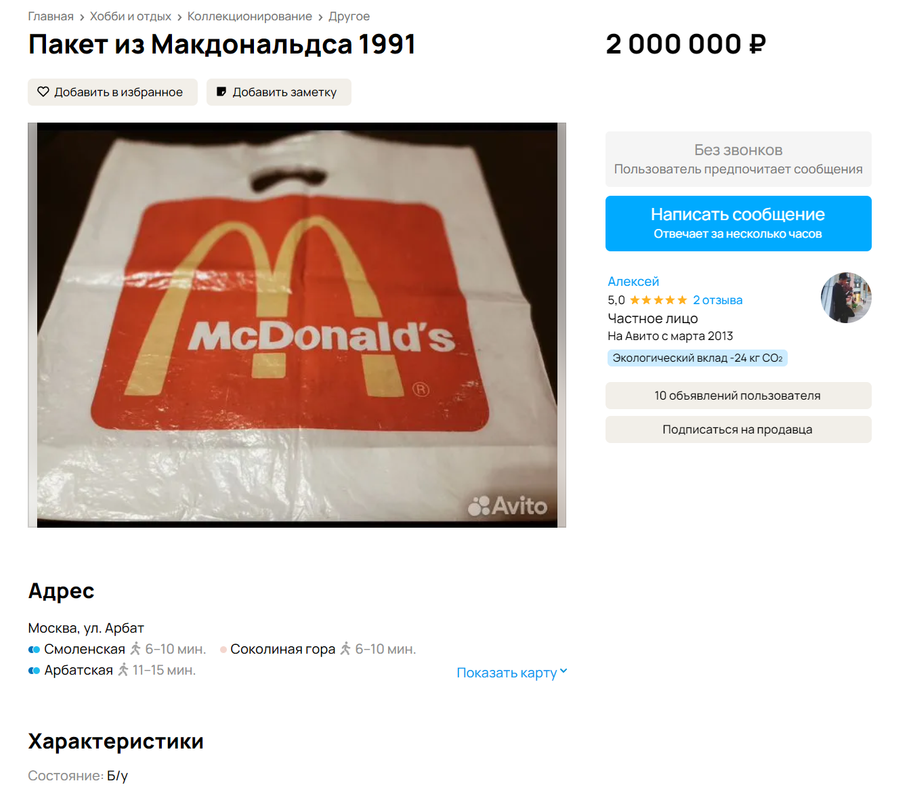The height and width of the screenshot is (800, 915).
Task: Open the 2 отзыва reviews link
Action: 717,300
